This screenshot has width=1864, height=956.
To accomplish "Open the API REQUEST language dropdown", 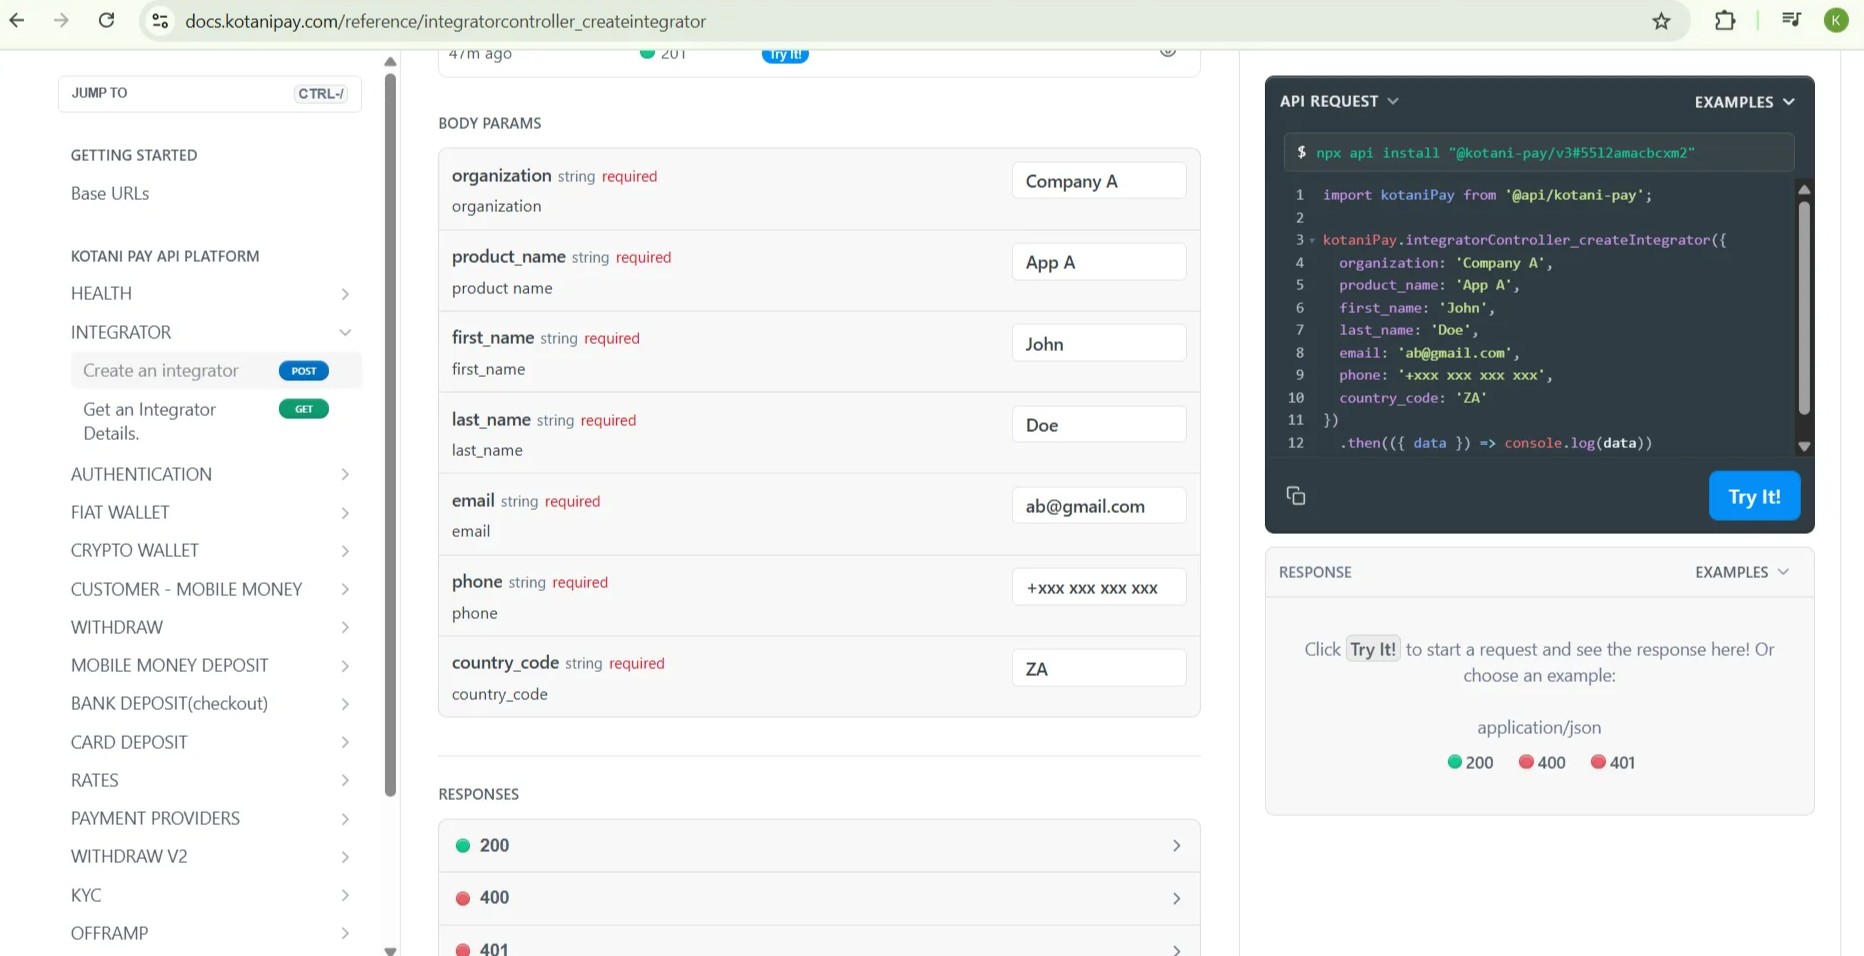I will pos(1339,101).
